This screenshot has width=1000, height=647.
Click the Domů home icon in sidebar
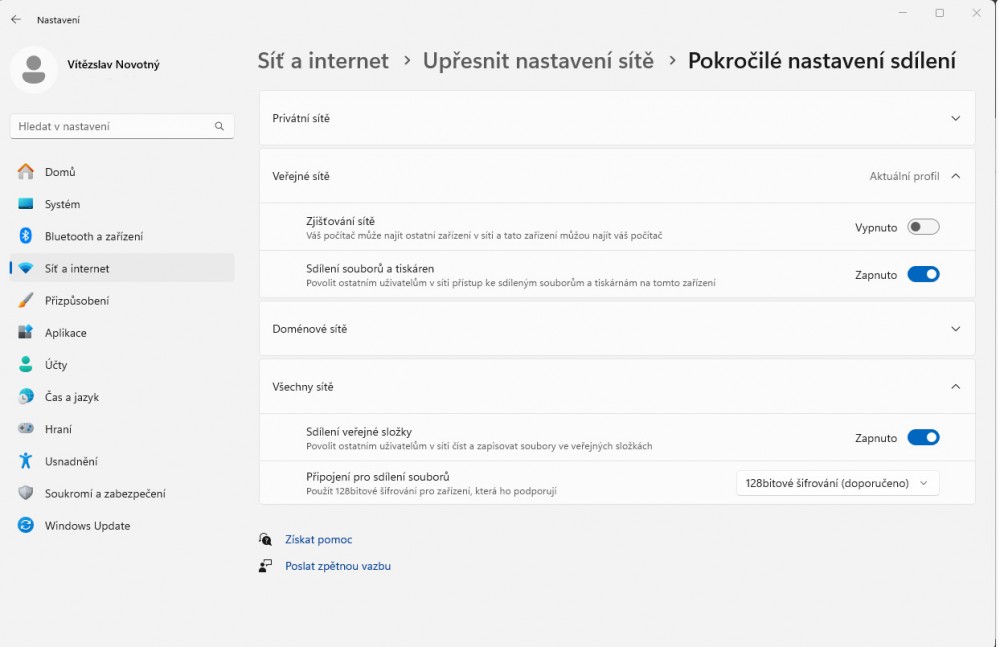(x=26, y=172)
